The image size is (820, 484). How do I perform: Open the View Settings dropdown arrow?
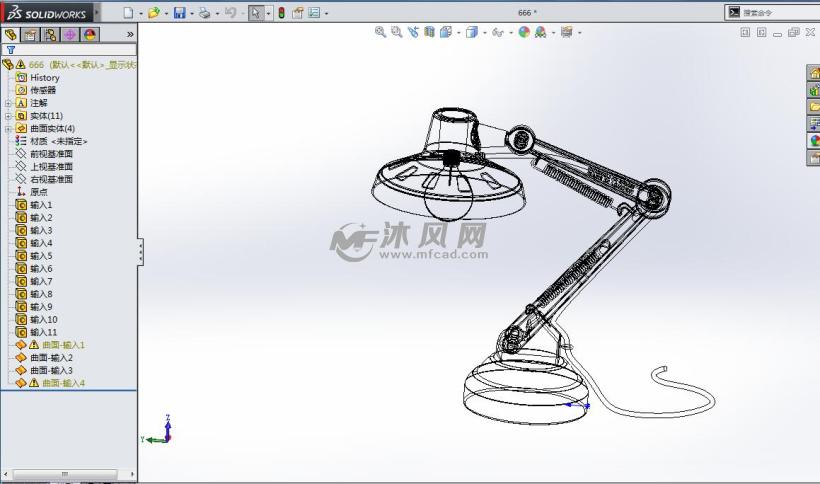coord(579,33)
